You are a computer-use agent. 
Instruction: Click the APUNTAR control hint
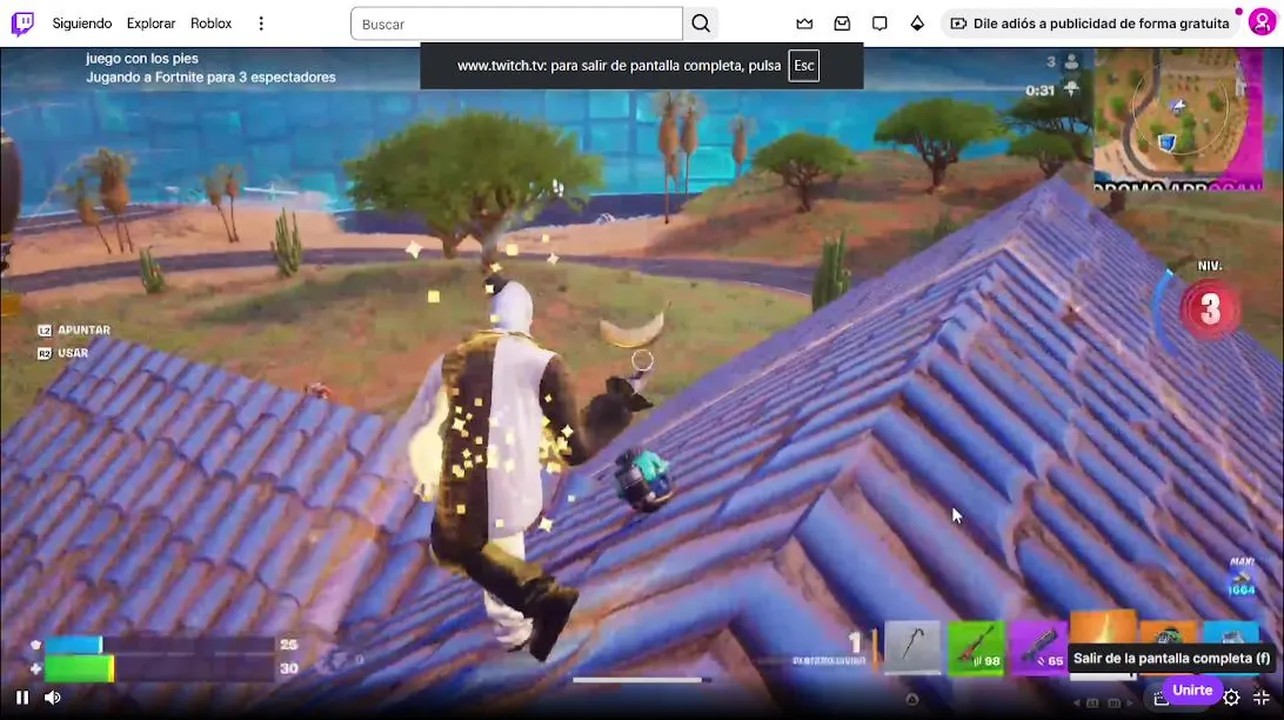75,330
